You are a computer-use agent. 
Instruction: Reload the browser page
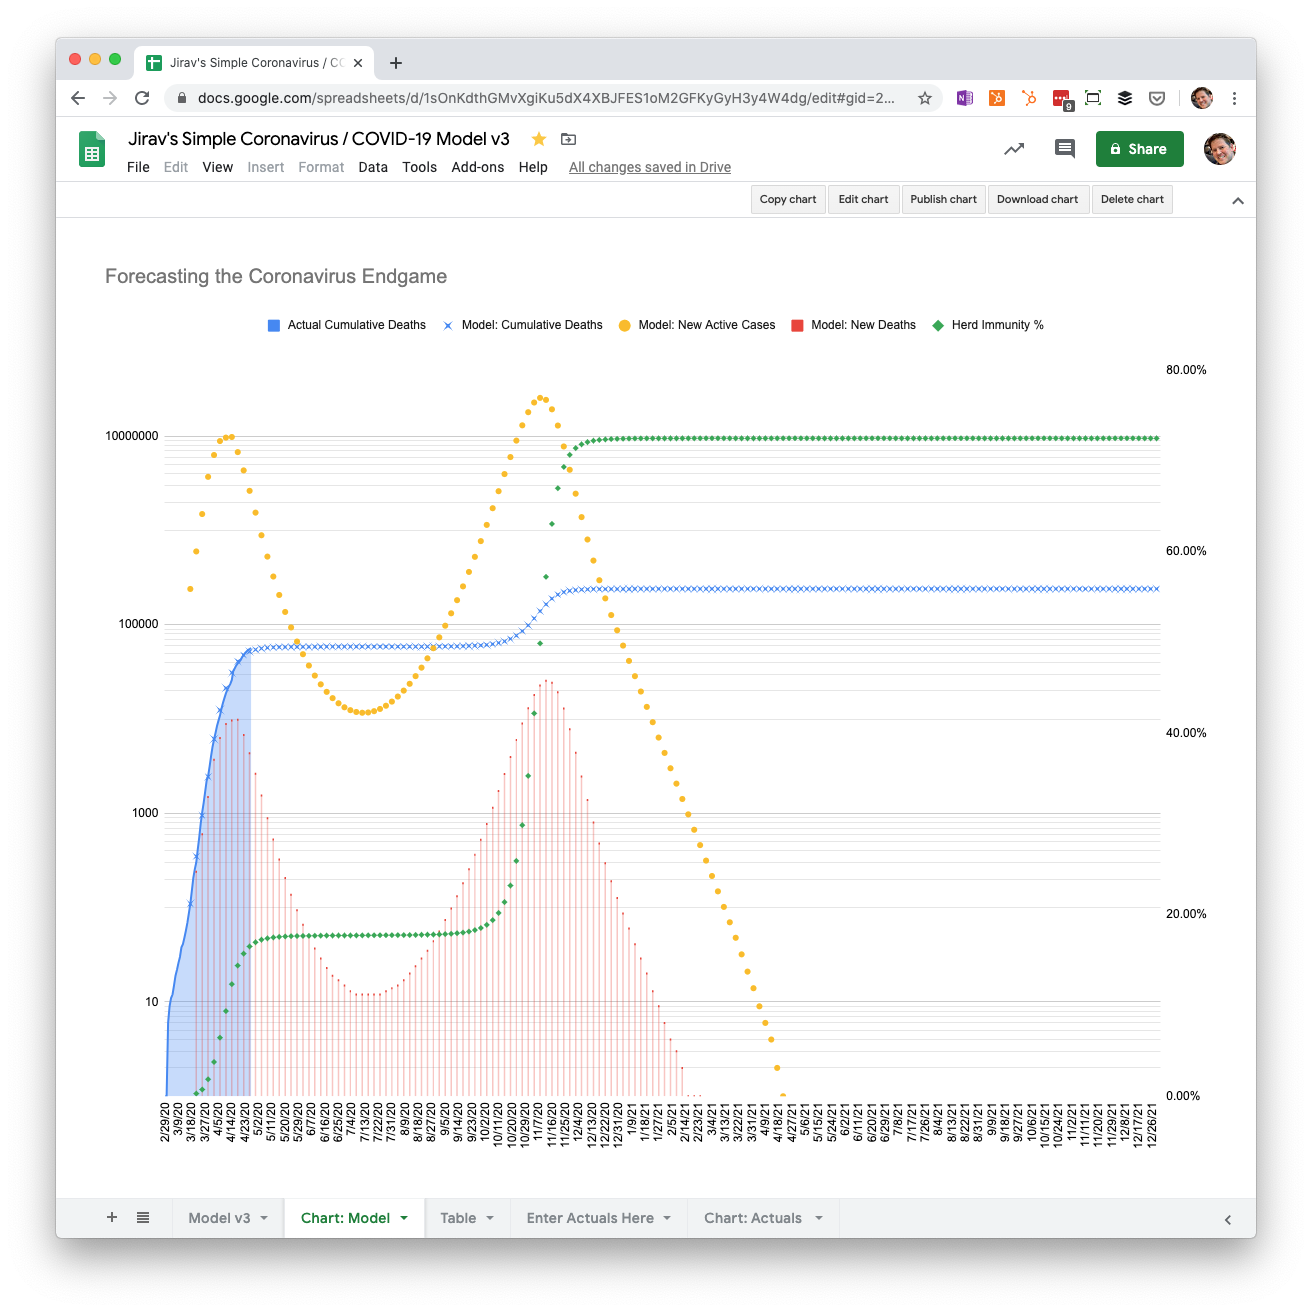pos(142,98)
